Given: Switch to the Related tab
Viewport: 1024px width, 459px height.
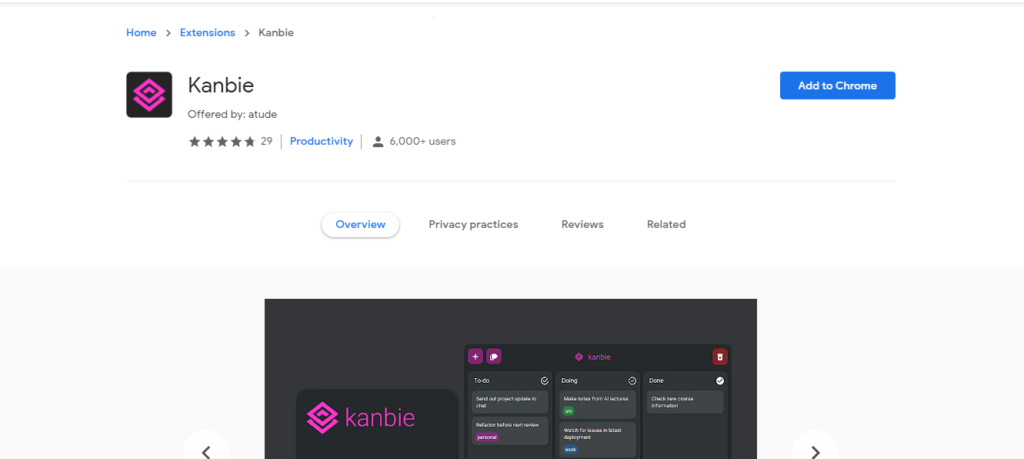Looking at the screenshot, I should point(666,225).
